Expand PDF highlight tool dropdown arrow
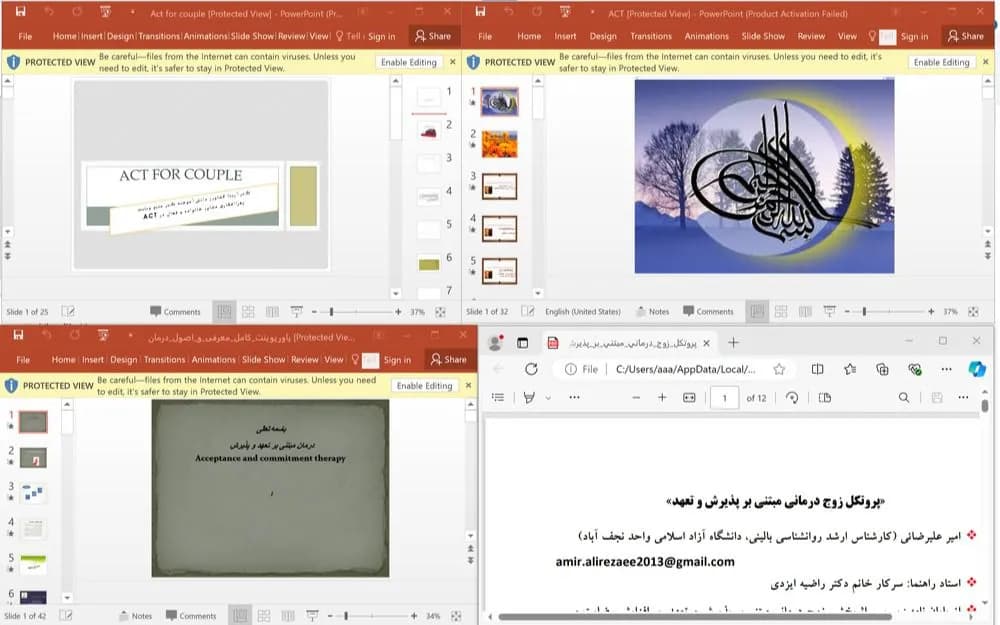1000x625 pixels. point(548,398)
